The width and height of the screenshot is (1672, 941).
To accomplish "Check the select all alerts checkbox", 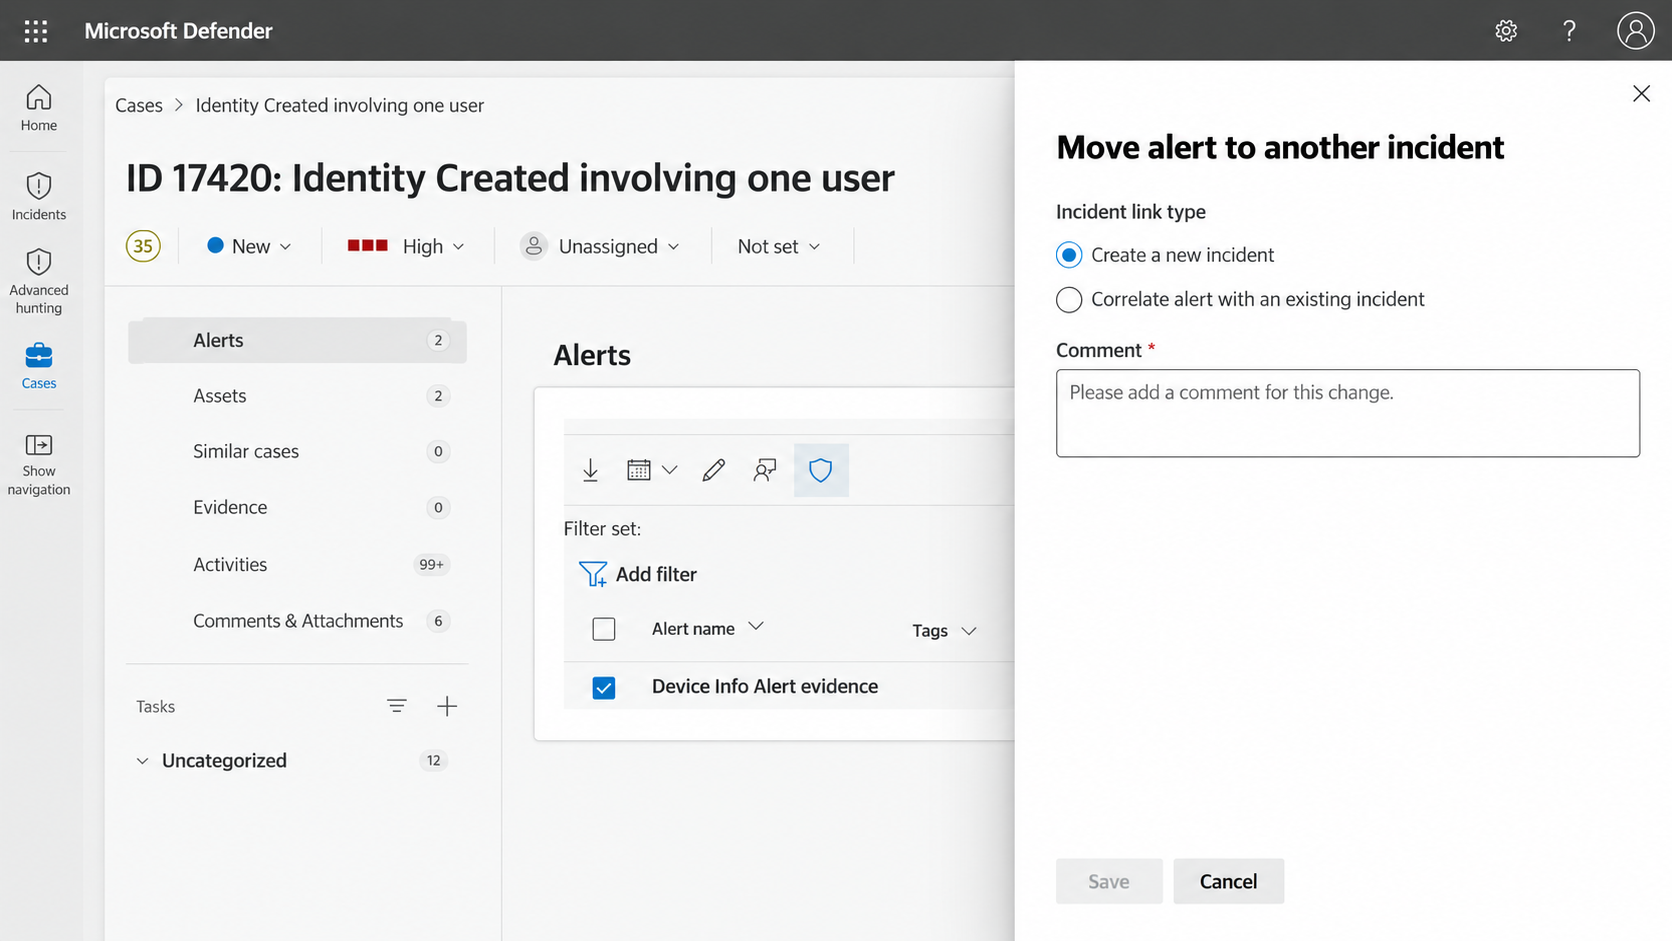I will coord(604,629).
